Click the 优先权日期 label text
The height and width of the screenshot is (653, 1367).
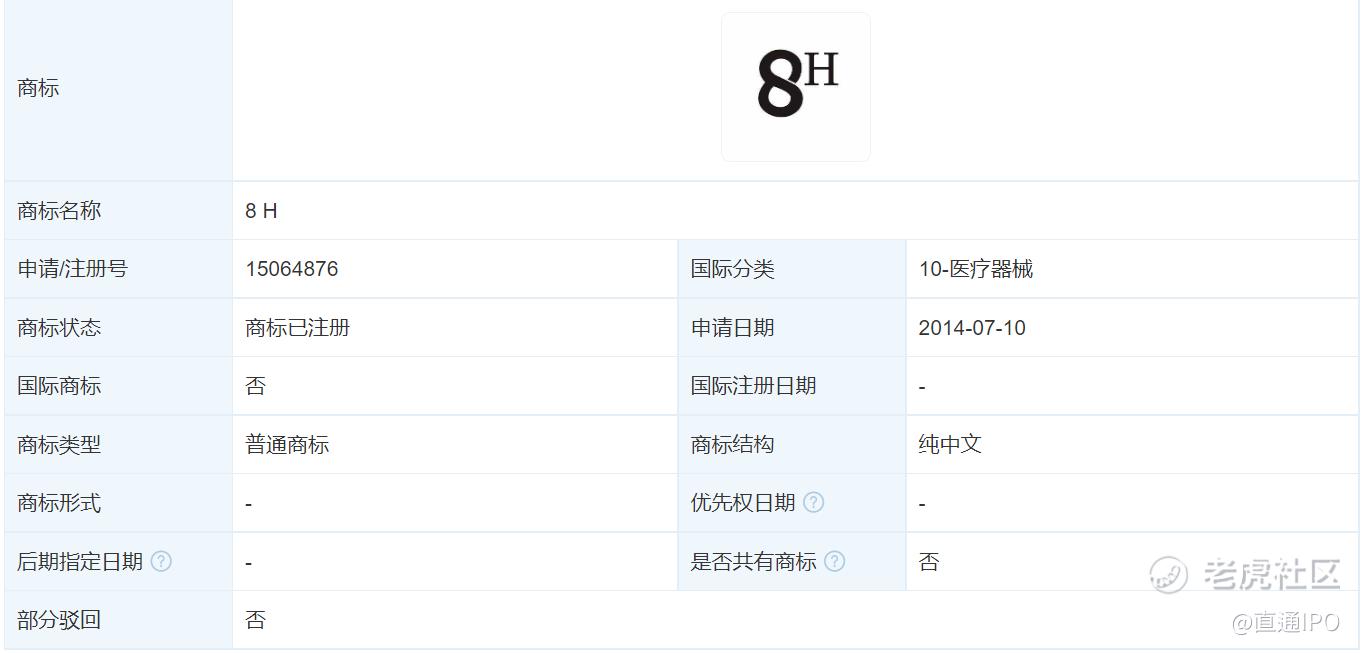click(x=743, y=503)
